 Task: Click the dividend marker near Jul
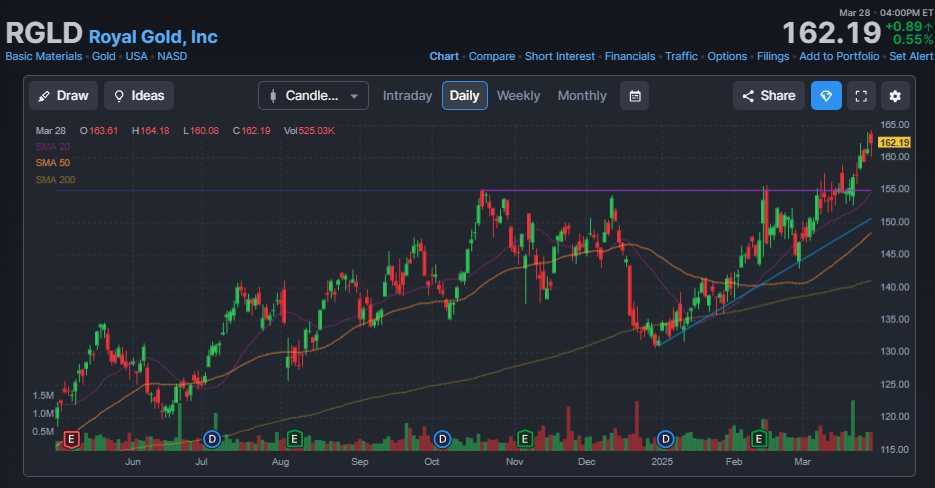pos(212,440)
